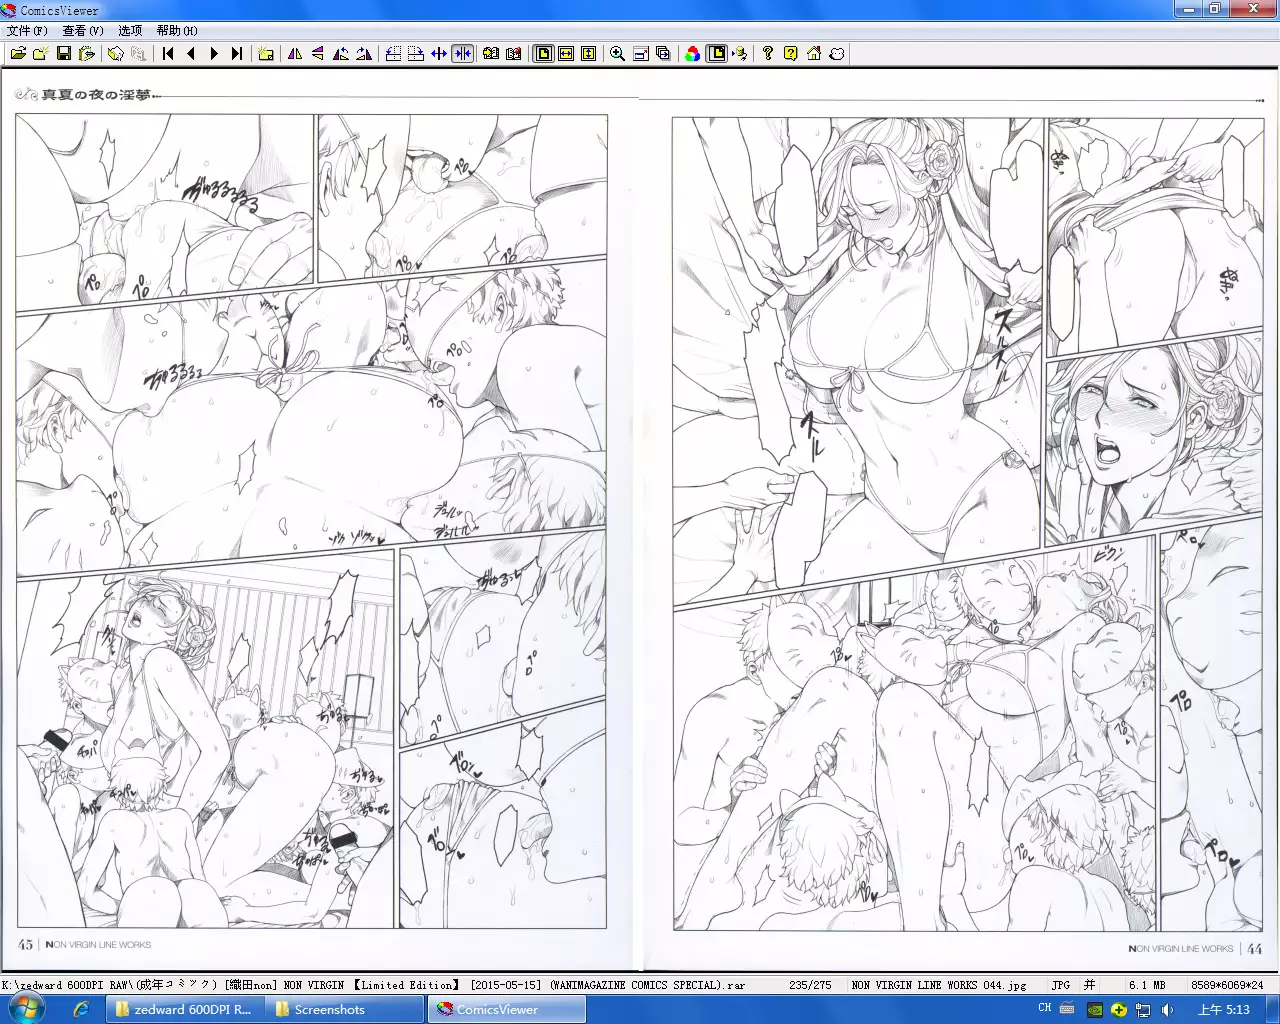Open the 帮助(H) menu

177,31
